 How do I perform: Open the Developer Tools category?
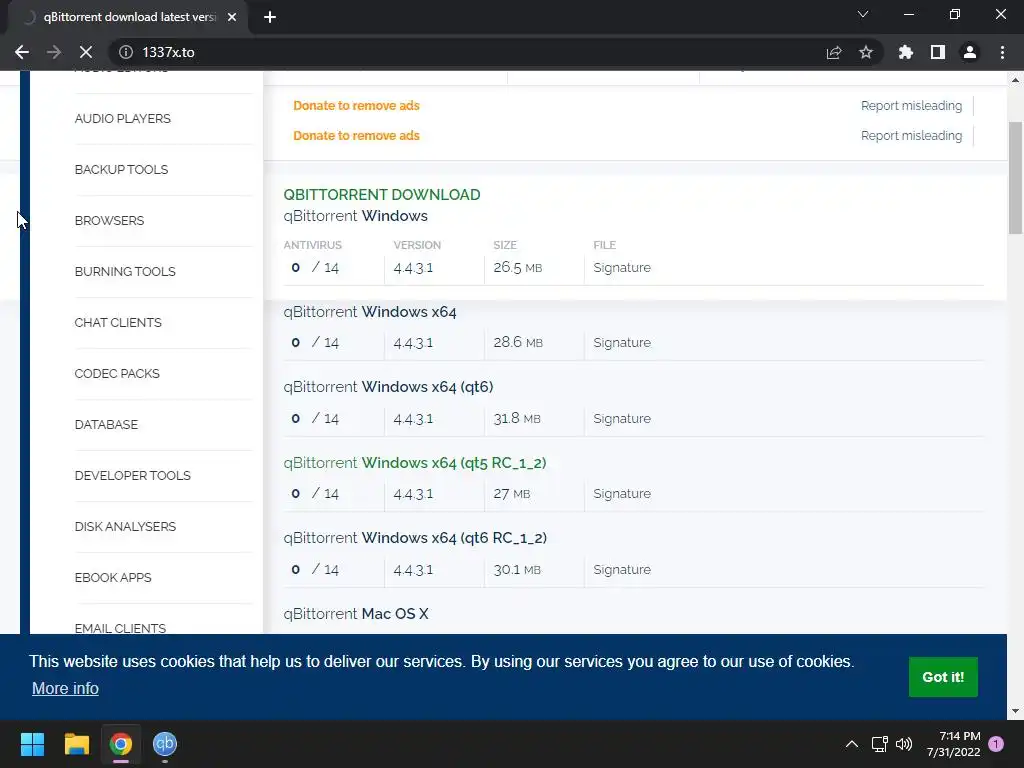(133, 475)
